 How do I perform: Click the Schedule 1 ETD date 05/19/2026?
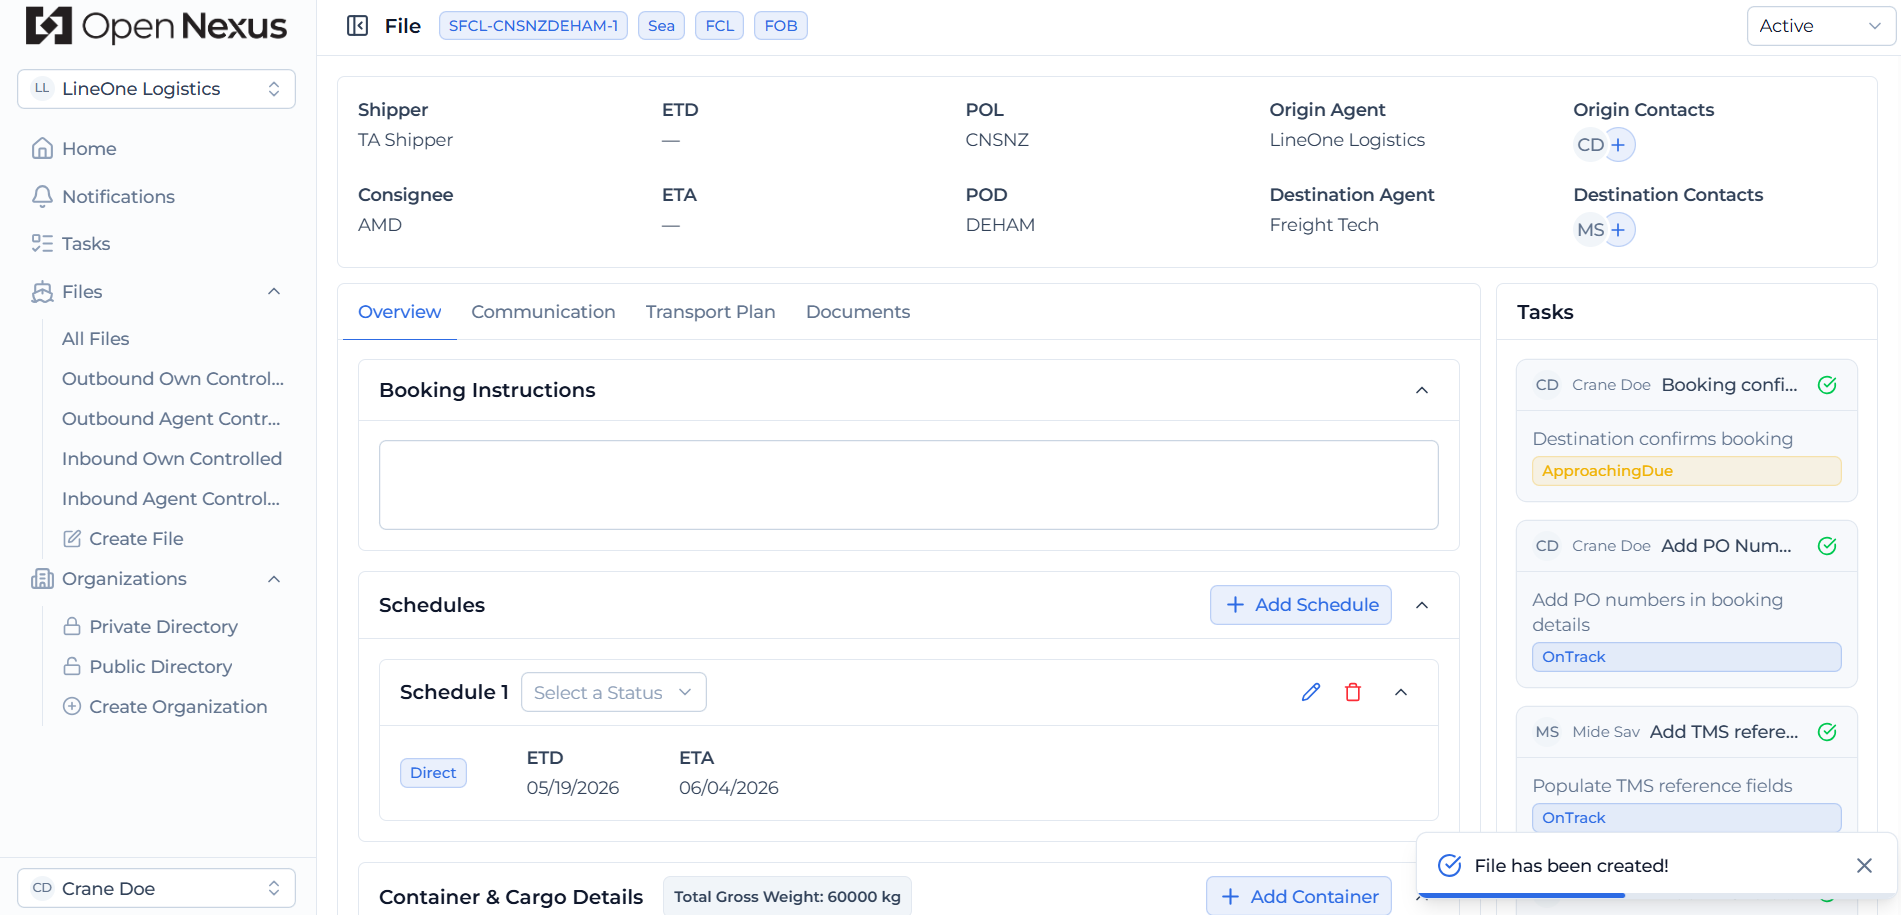pyautogui.click(x=573, y=788)
